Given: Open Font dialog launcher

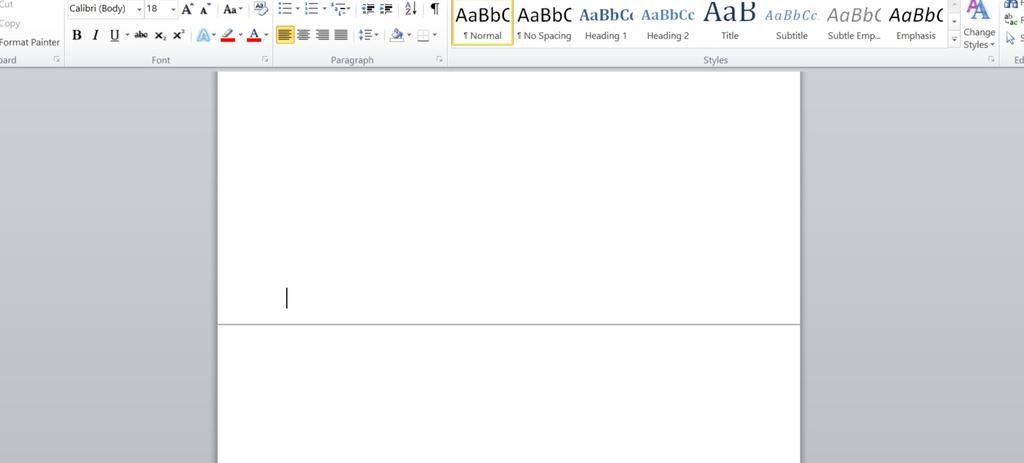Looking at the screenshot, I should (x=265, y=59).
